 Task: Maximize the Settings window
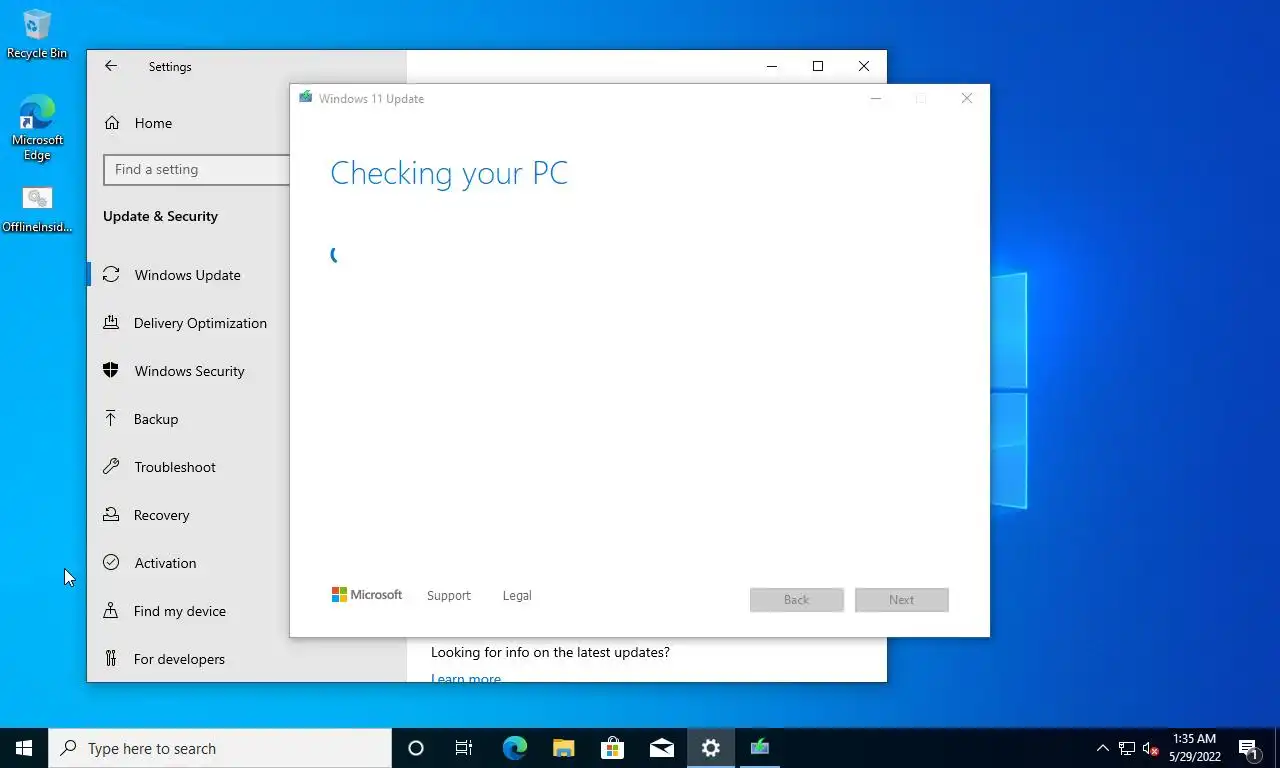tap(818, 66)
